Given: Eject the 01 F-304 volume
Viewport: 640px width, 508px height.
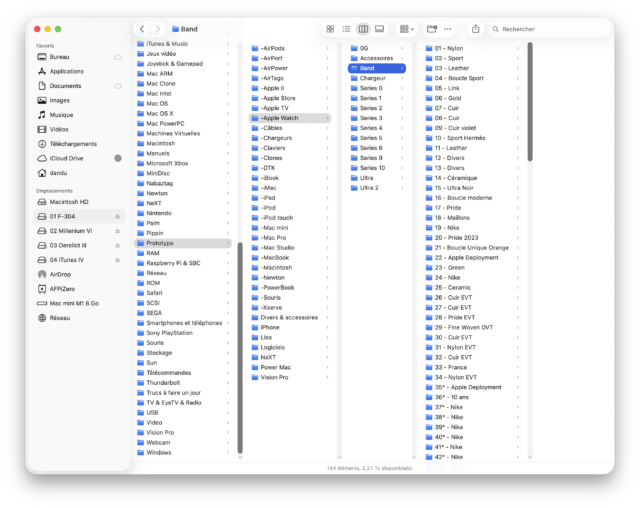Looking at the screenshot, I should 117,216.
